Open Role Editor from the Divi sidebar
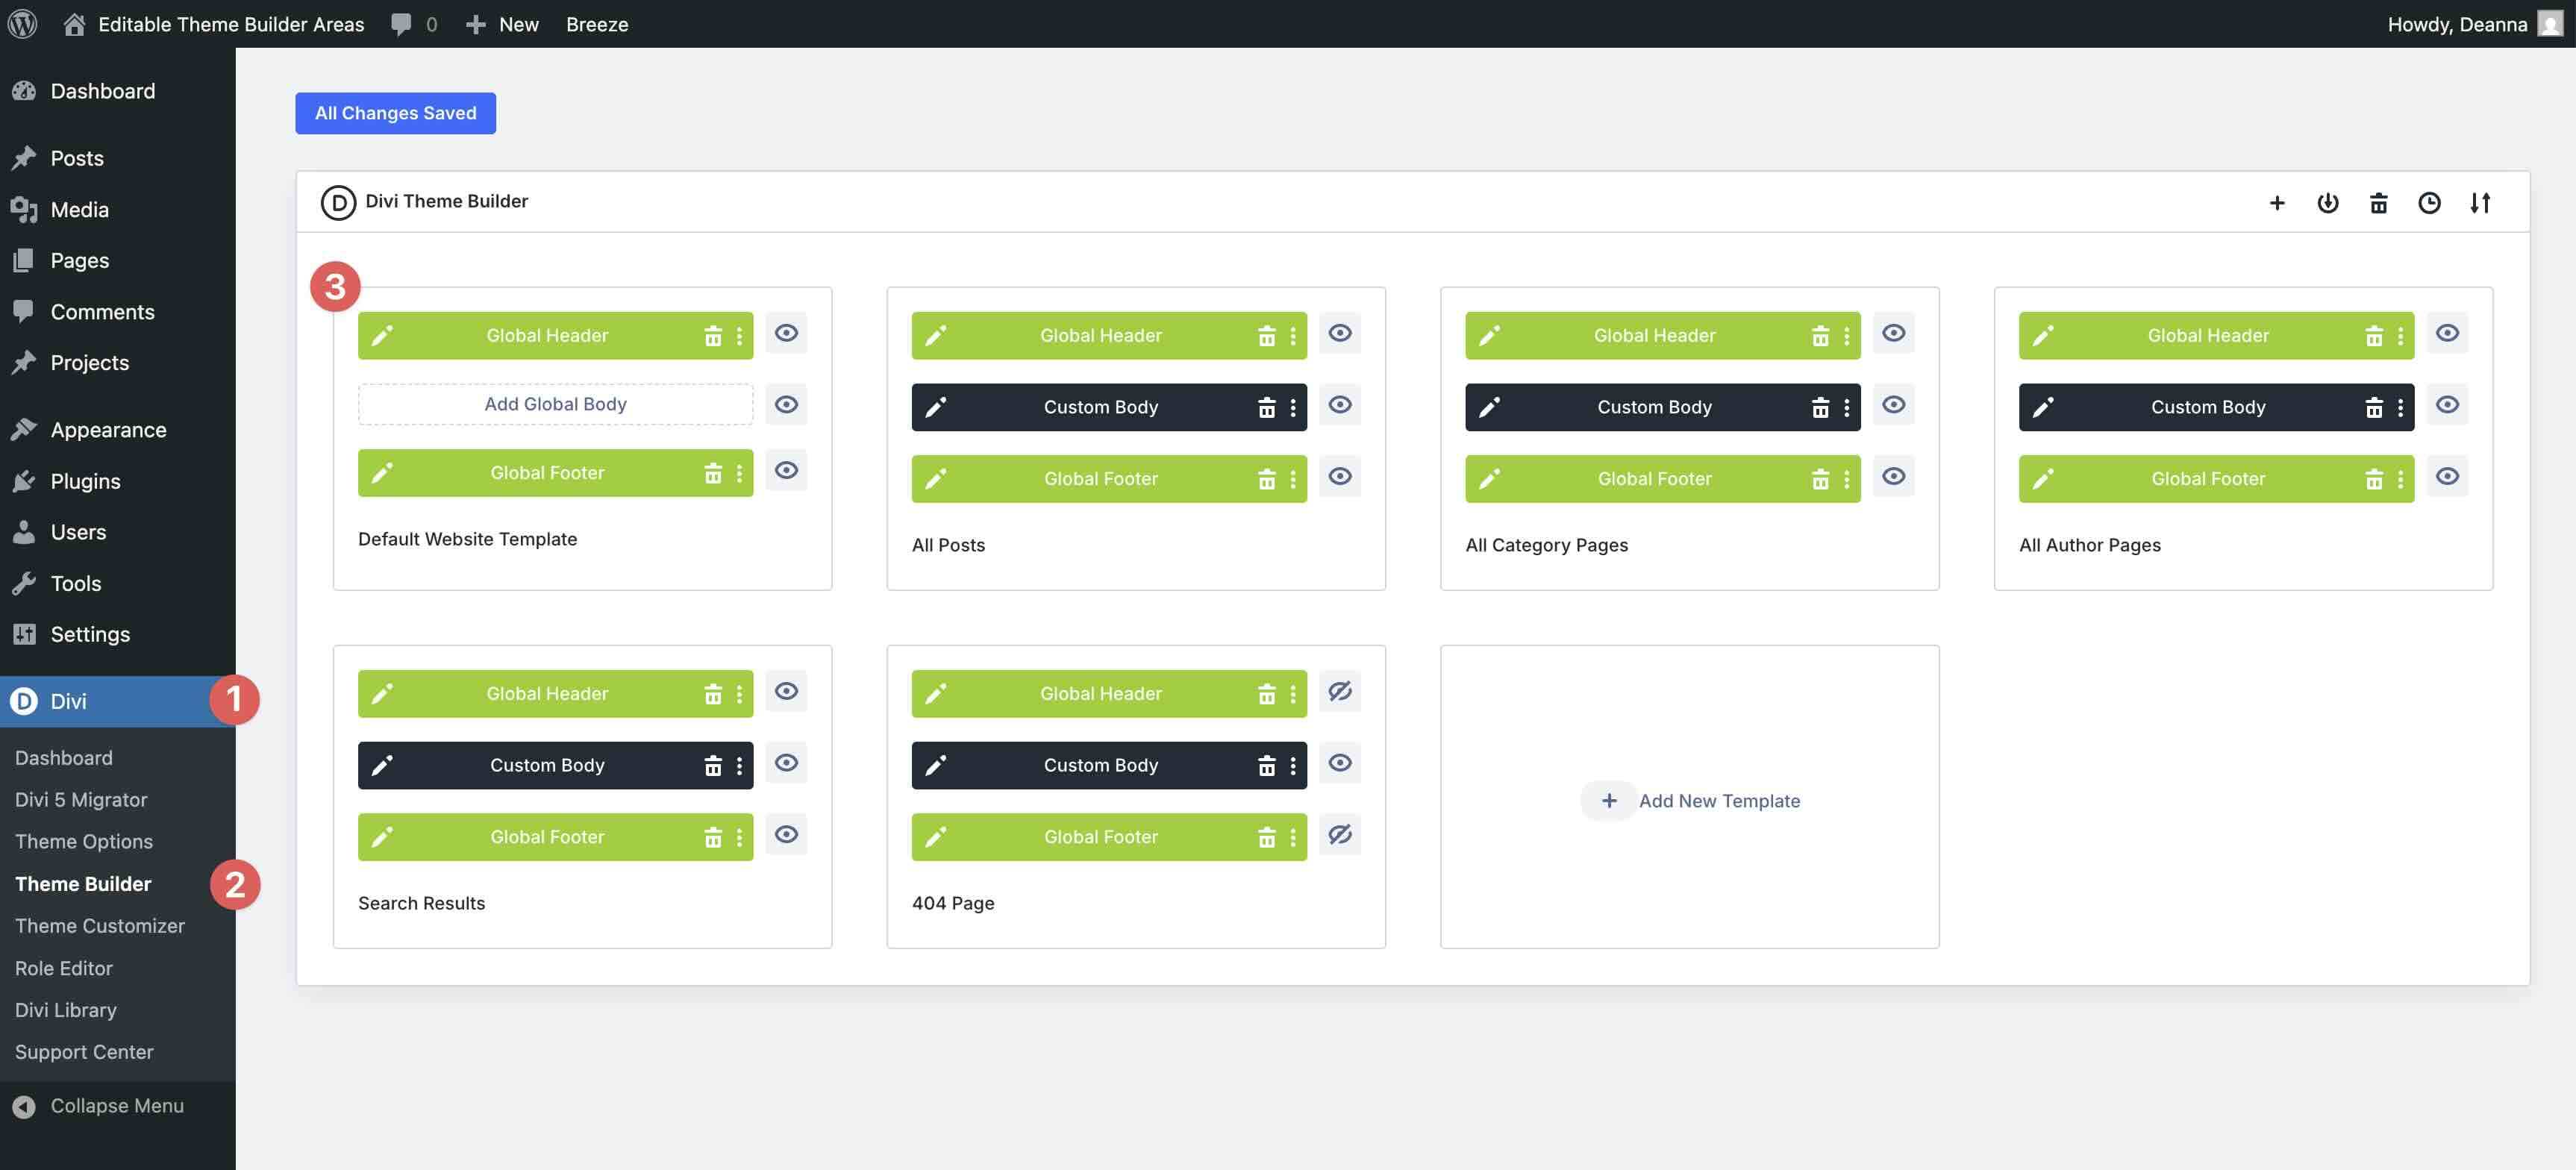This screenshot has height=1170, width=2576. 64,968
